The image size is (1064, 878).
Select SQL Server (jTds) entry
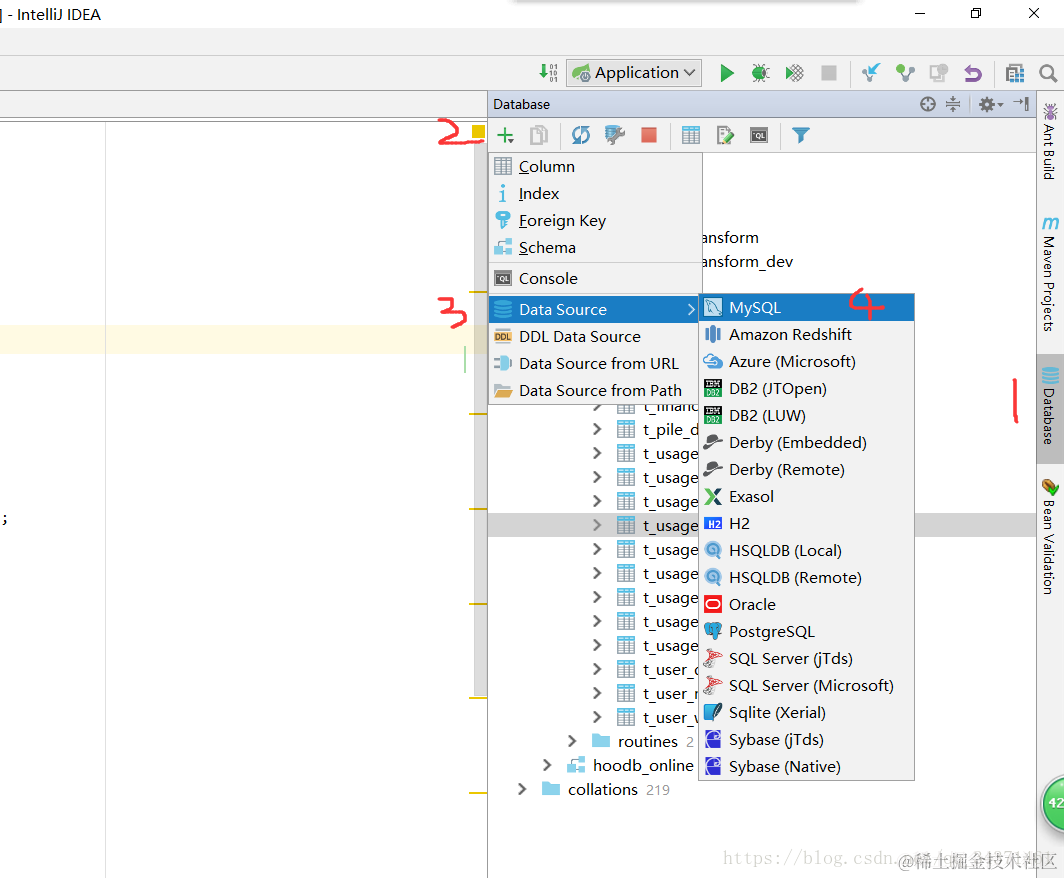[807, 659]
